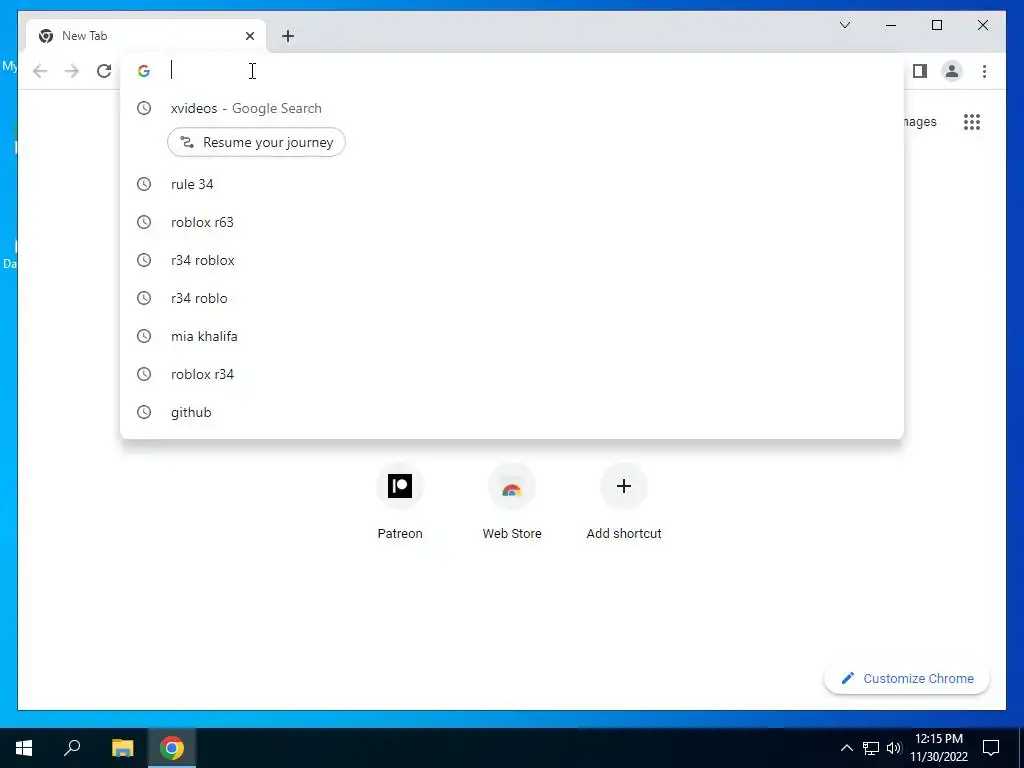Show hidden system tray icons
The width and height of the screenshot is (1024, 768).
[846, 748]
